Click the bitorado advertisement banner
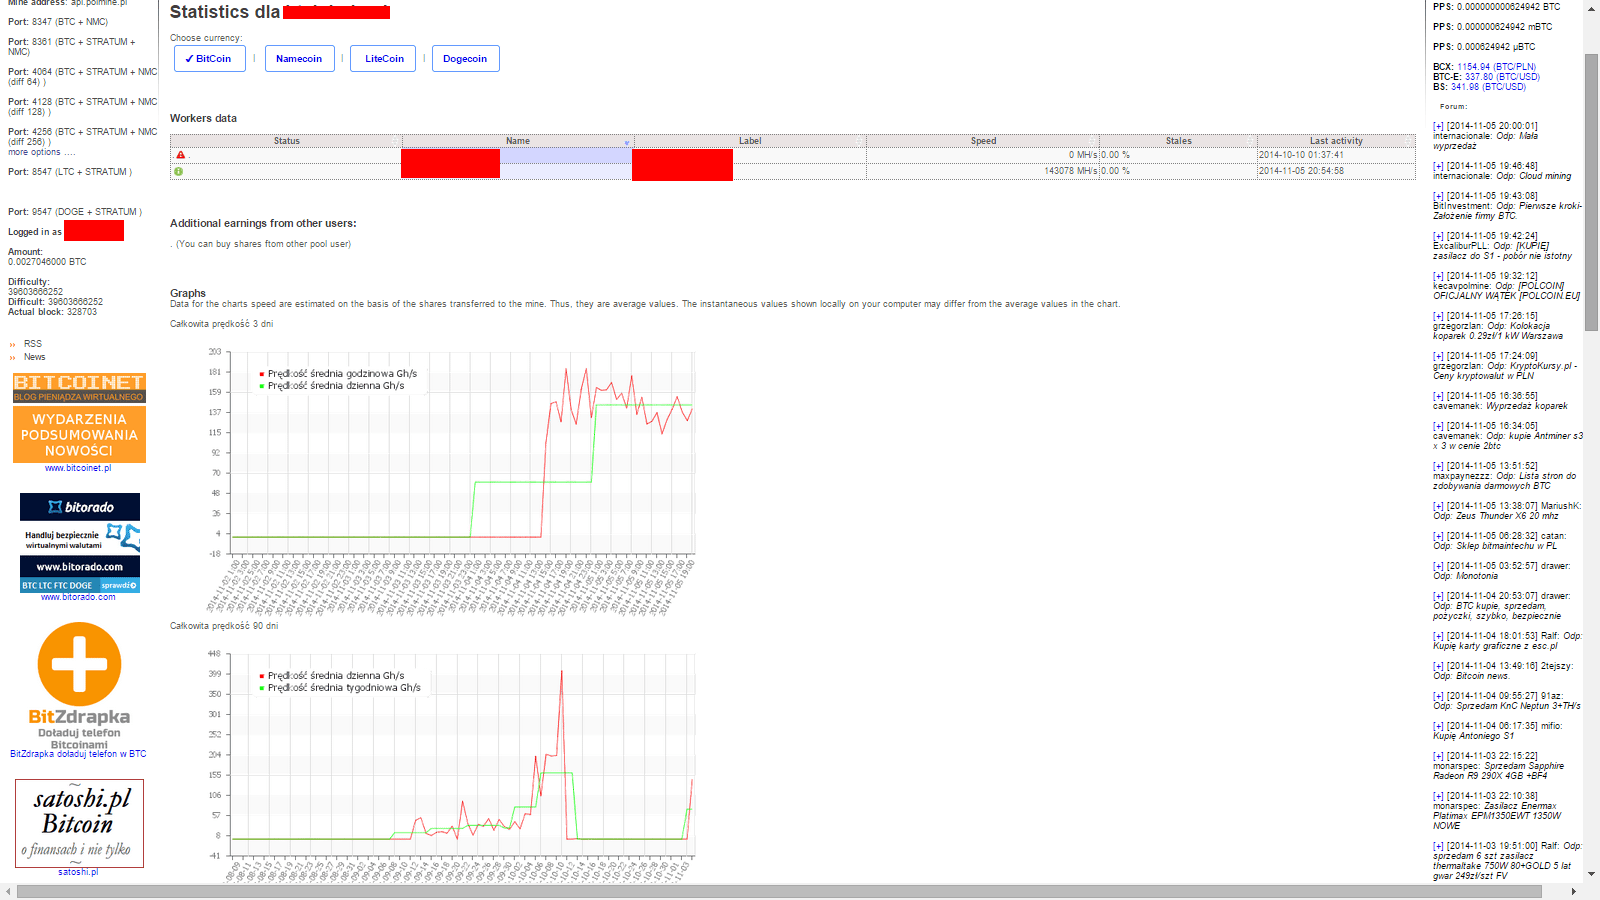1600x900 pixels. click(80, 542)
